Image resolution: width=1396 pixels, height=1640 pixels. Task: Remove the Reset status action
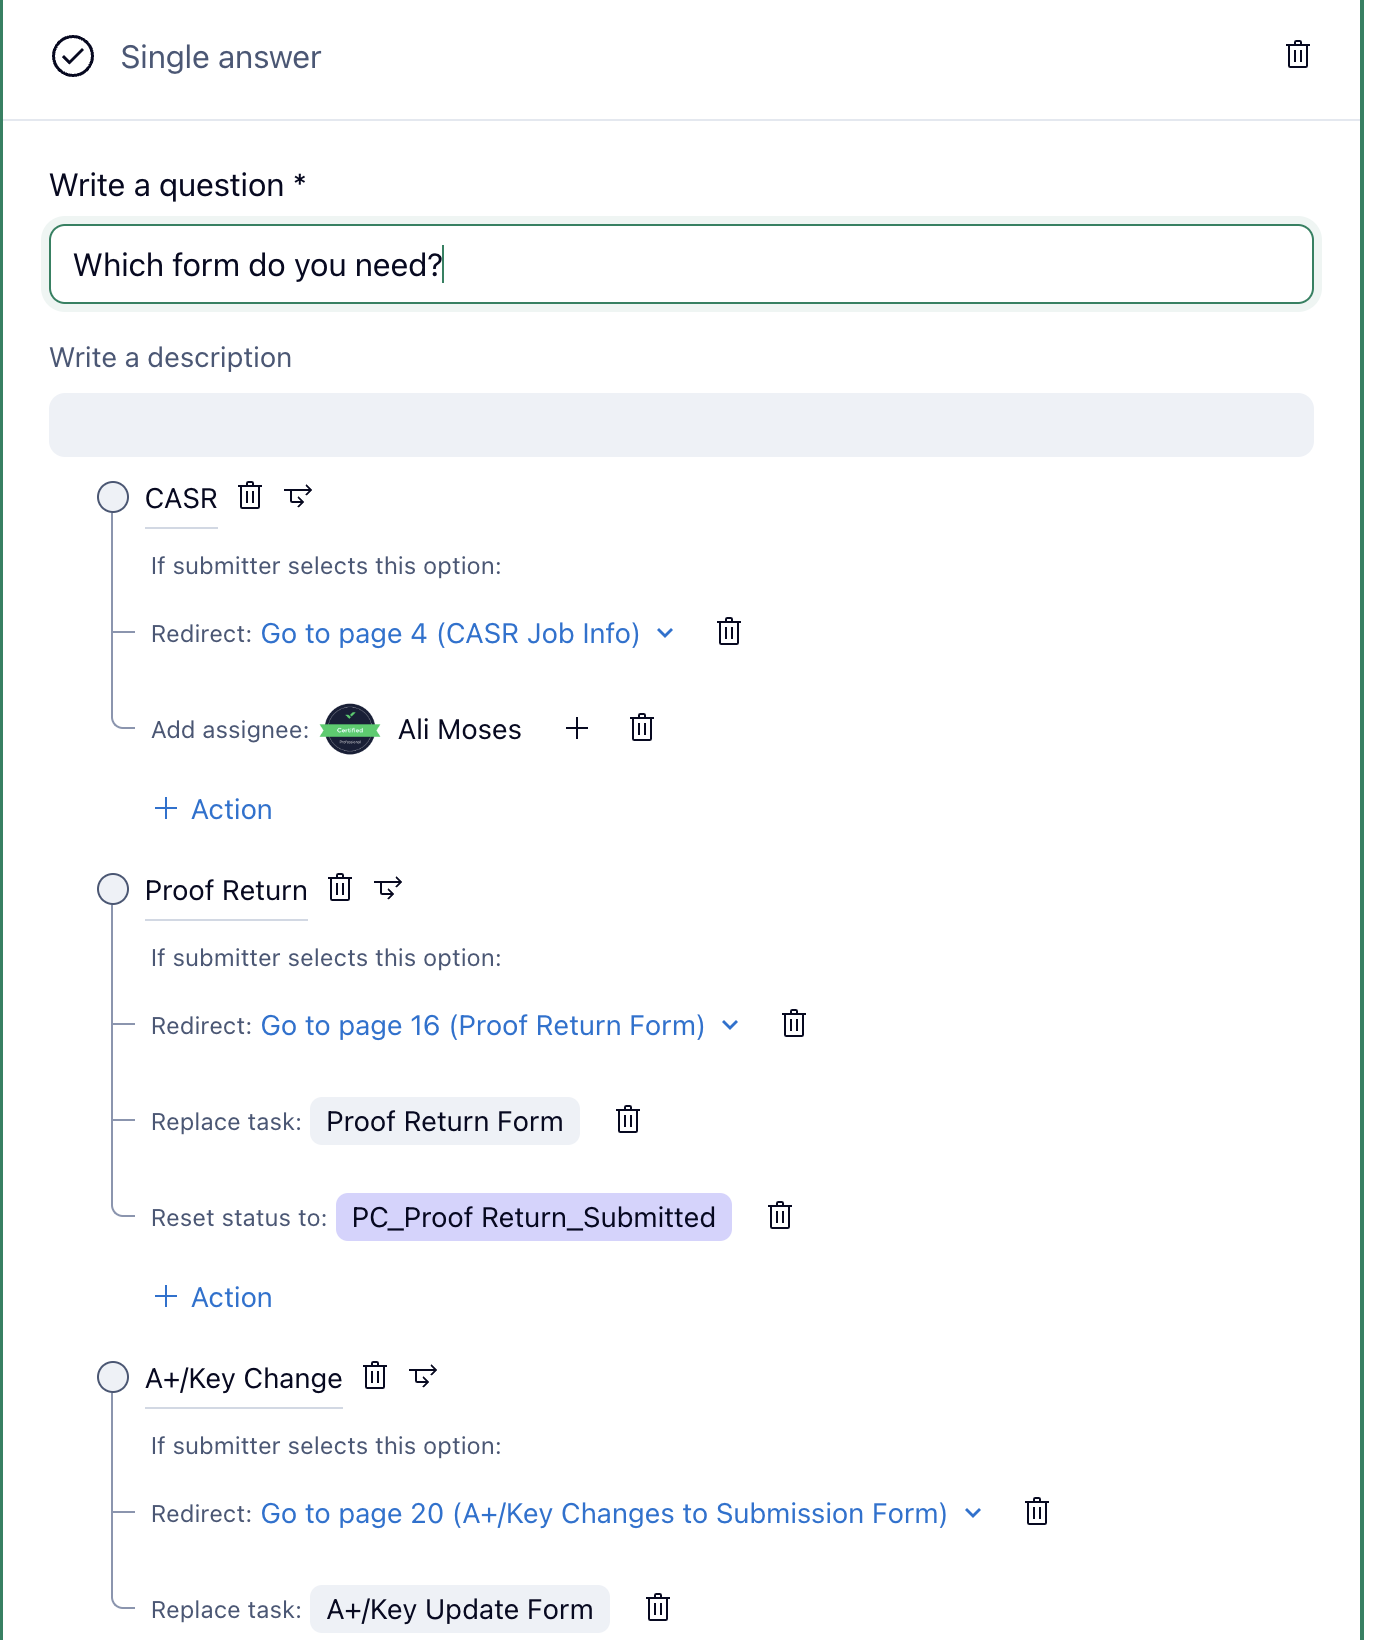(780, 1216)
